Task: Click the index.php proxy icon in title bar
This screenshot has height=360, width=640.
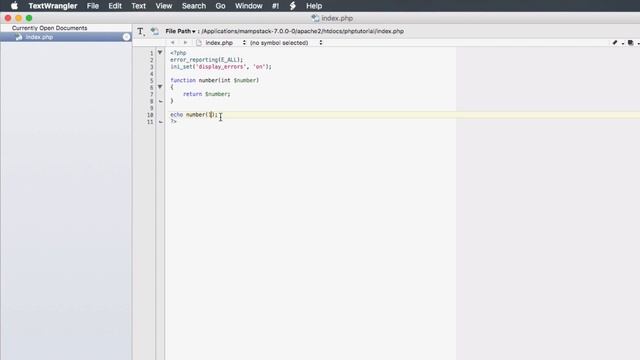Action: pos(315,18)
